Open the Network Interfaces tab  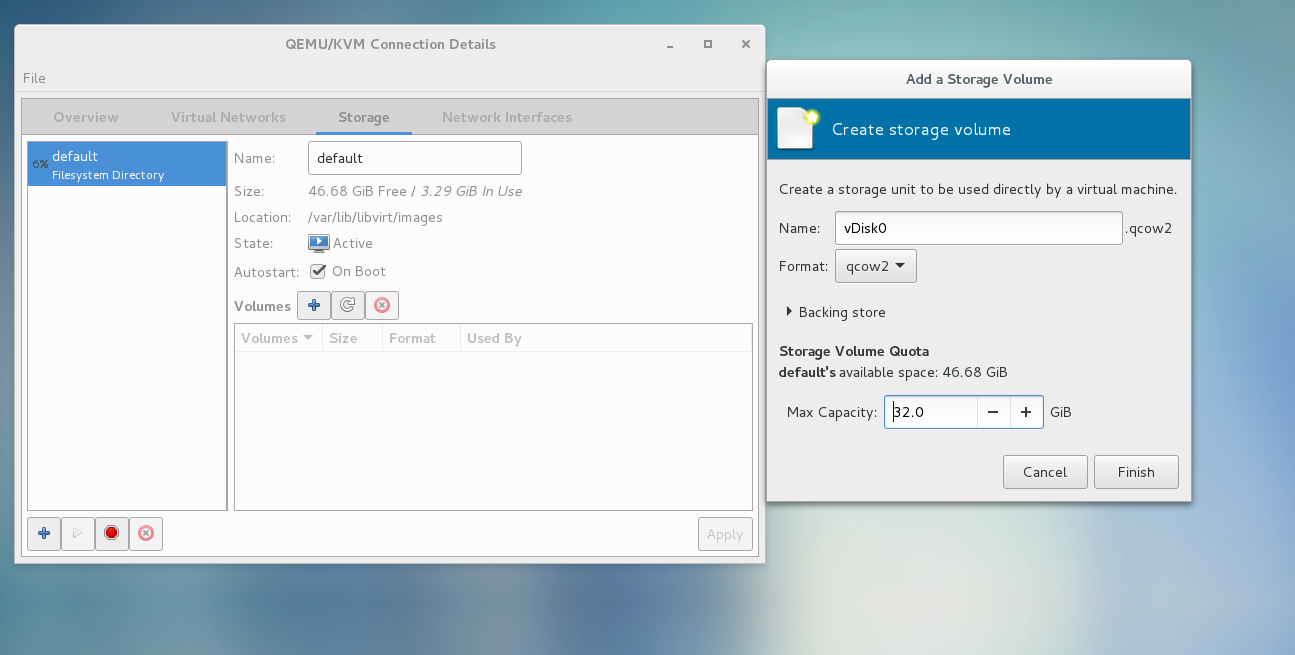point(507,117)
